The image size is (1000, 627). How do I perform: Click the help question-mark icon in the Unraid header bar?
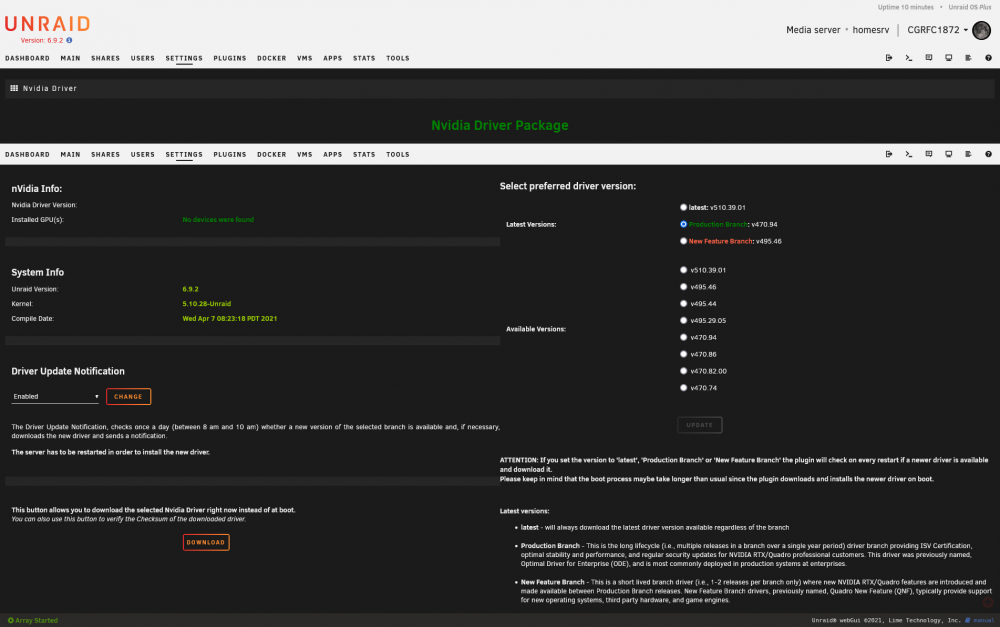(988, 58)
